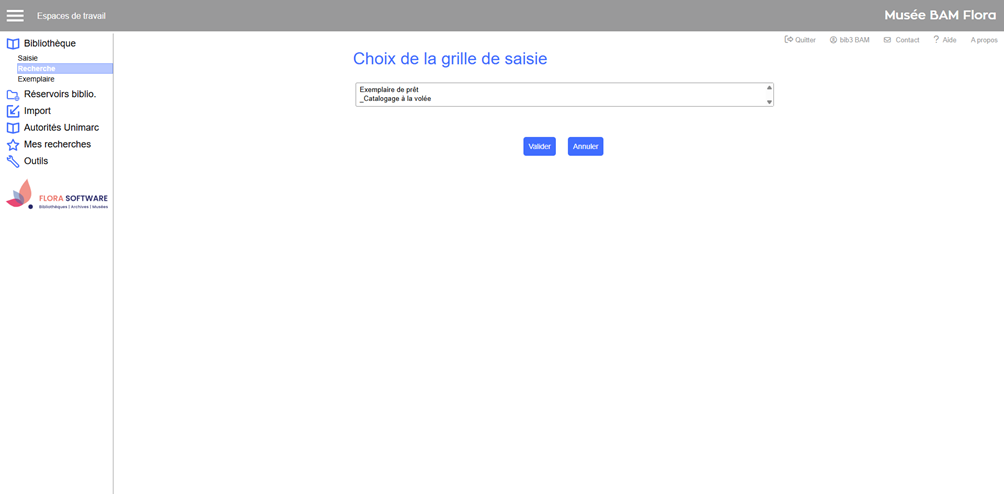Open Réservoirs biblio. section

[60, 94]
